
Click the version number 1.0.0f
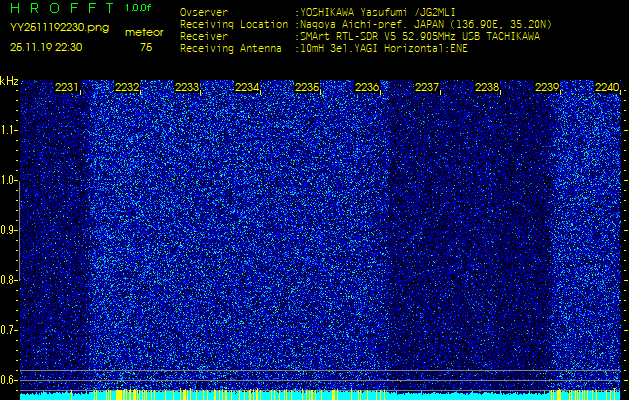[x=138, y=8]
